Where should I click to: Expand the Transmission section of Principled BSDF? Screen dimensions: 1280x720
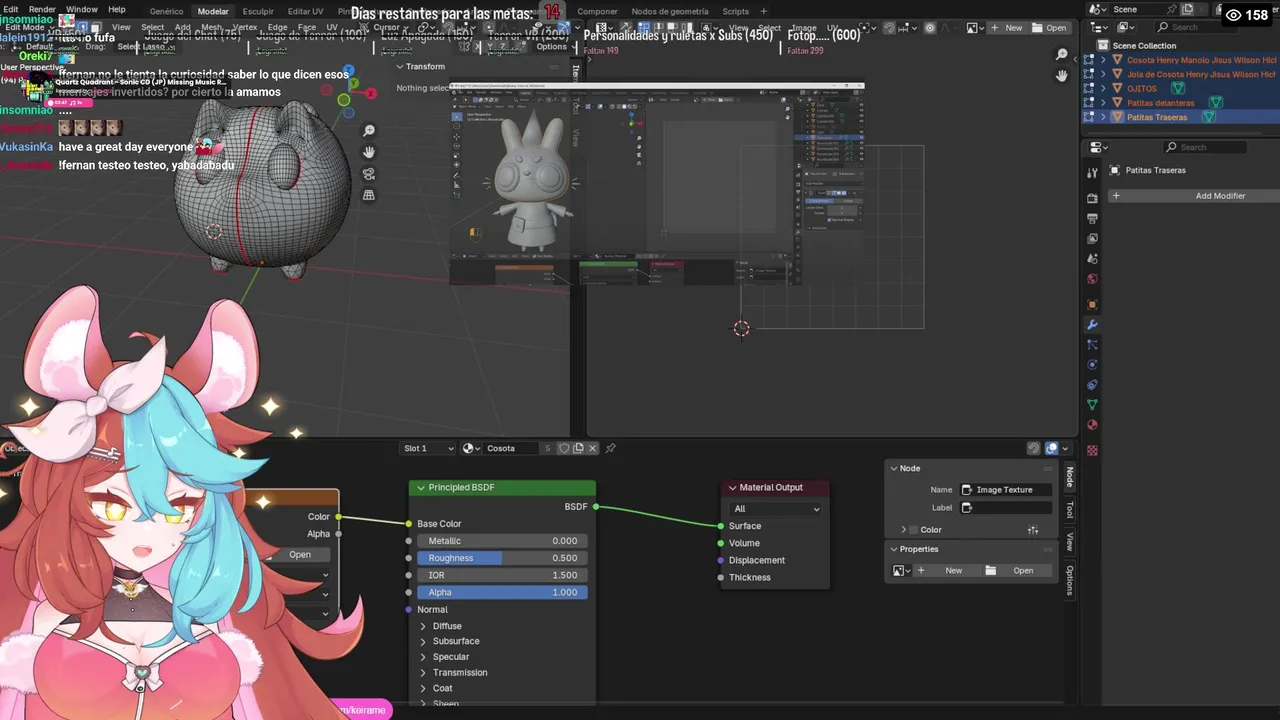(x=423, y=673)
